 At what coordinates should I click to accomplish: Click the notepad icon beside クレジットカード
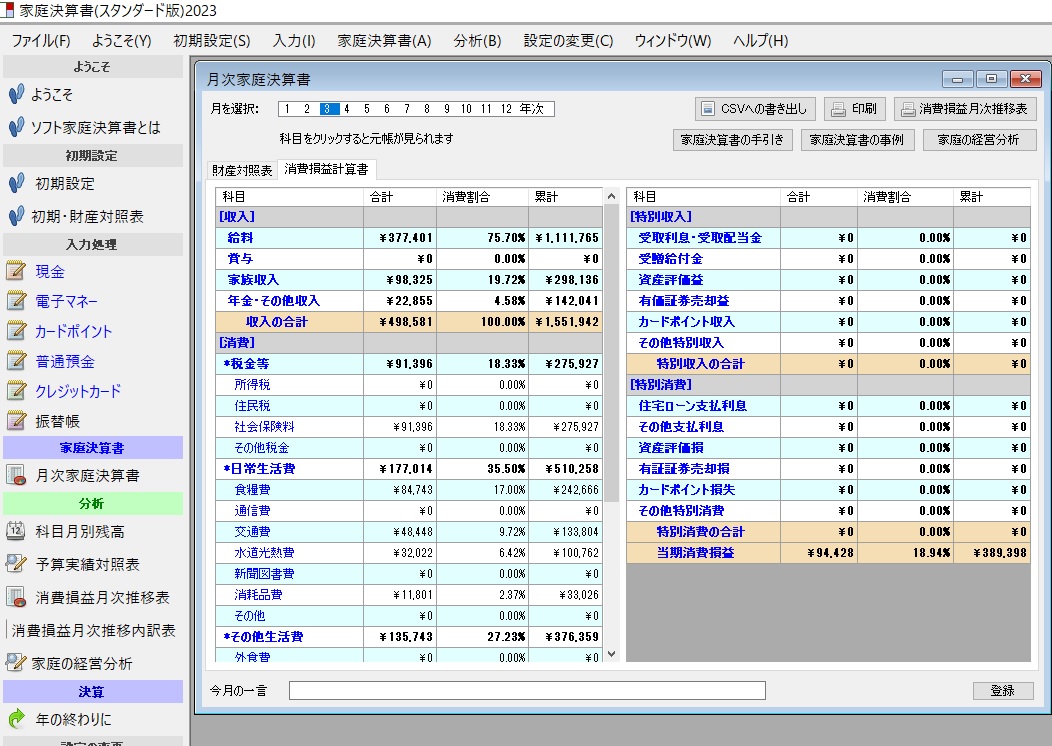pos(16,391)
